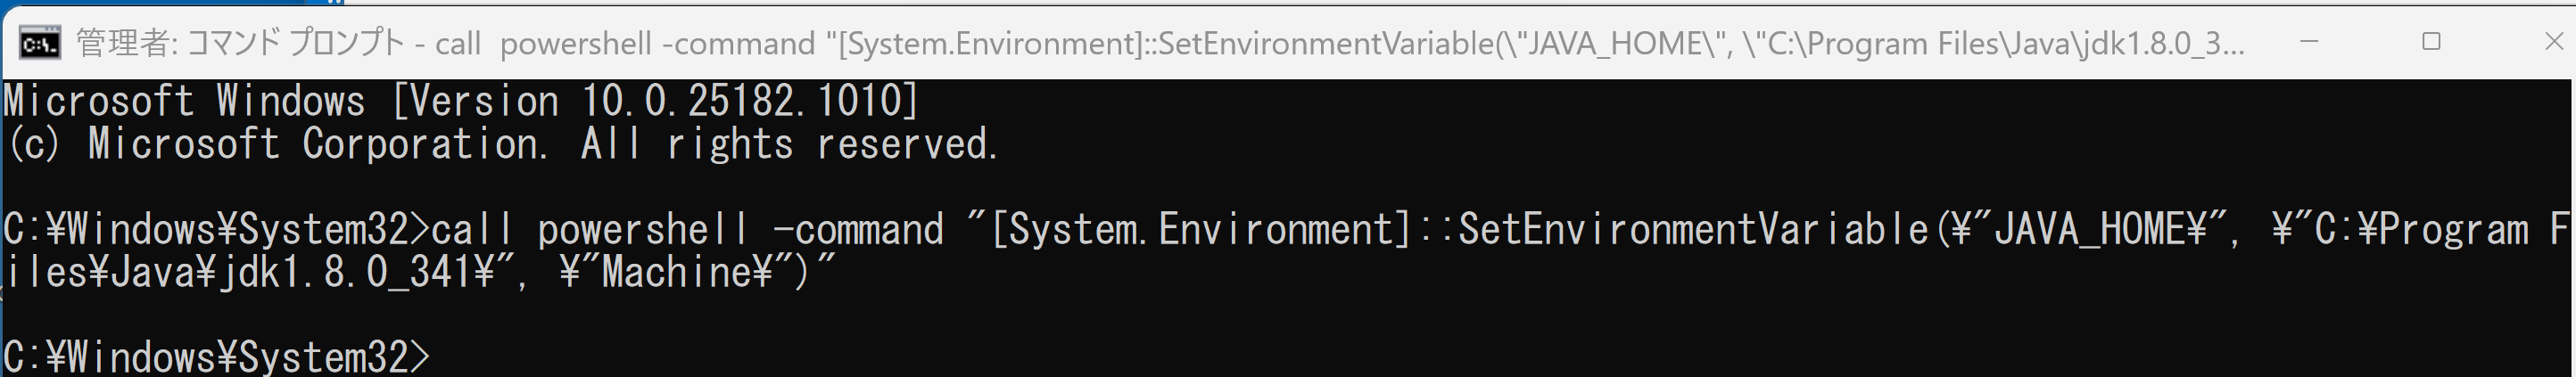Click the word 'Program' in the path
This screenshot has height=377, width=2576.
2453,230
